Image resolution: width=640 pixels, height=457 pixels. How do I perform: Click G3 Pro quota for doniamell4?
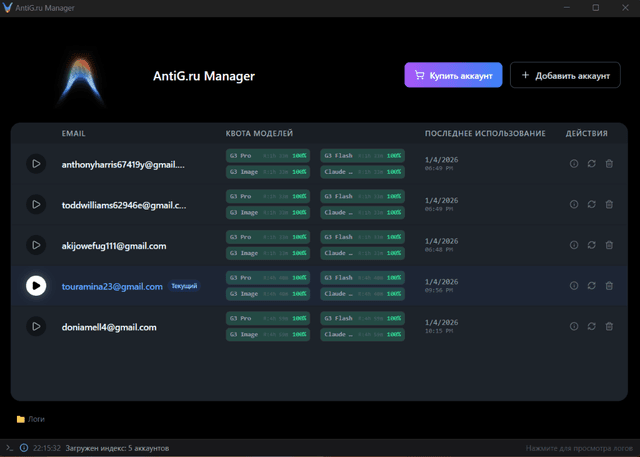pos(268,318)
